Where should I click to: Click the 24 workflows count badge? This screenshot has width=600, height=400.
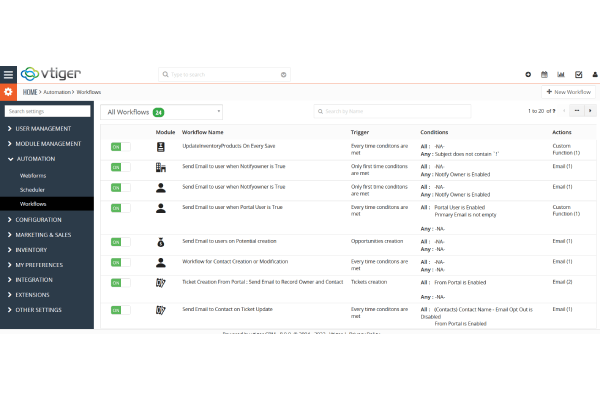click(158, 112)
